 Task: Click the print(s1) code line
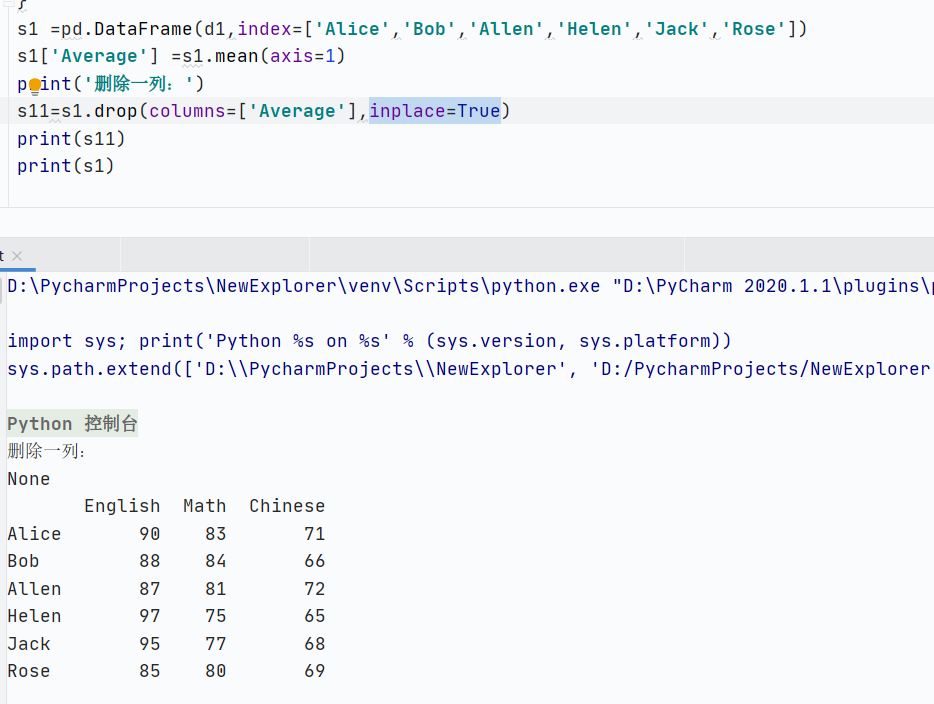65,166
